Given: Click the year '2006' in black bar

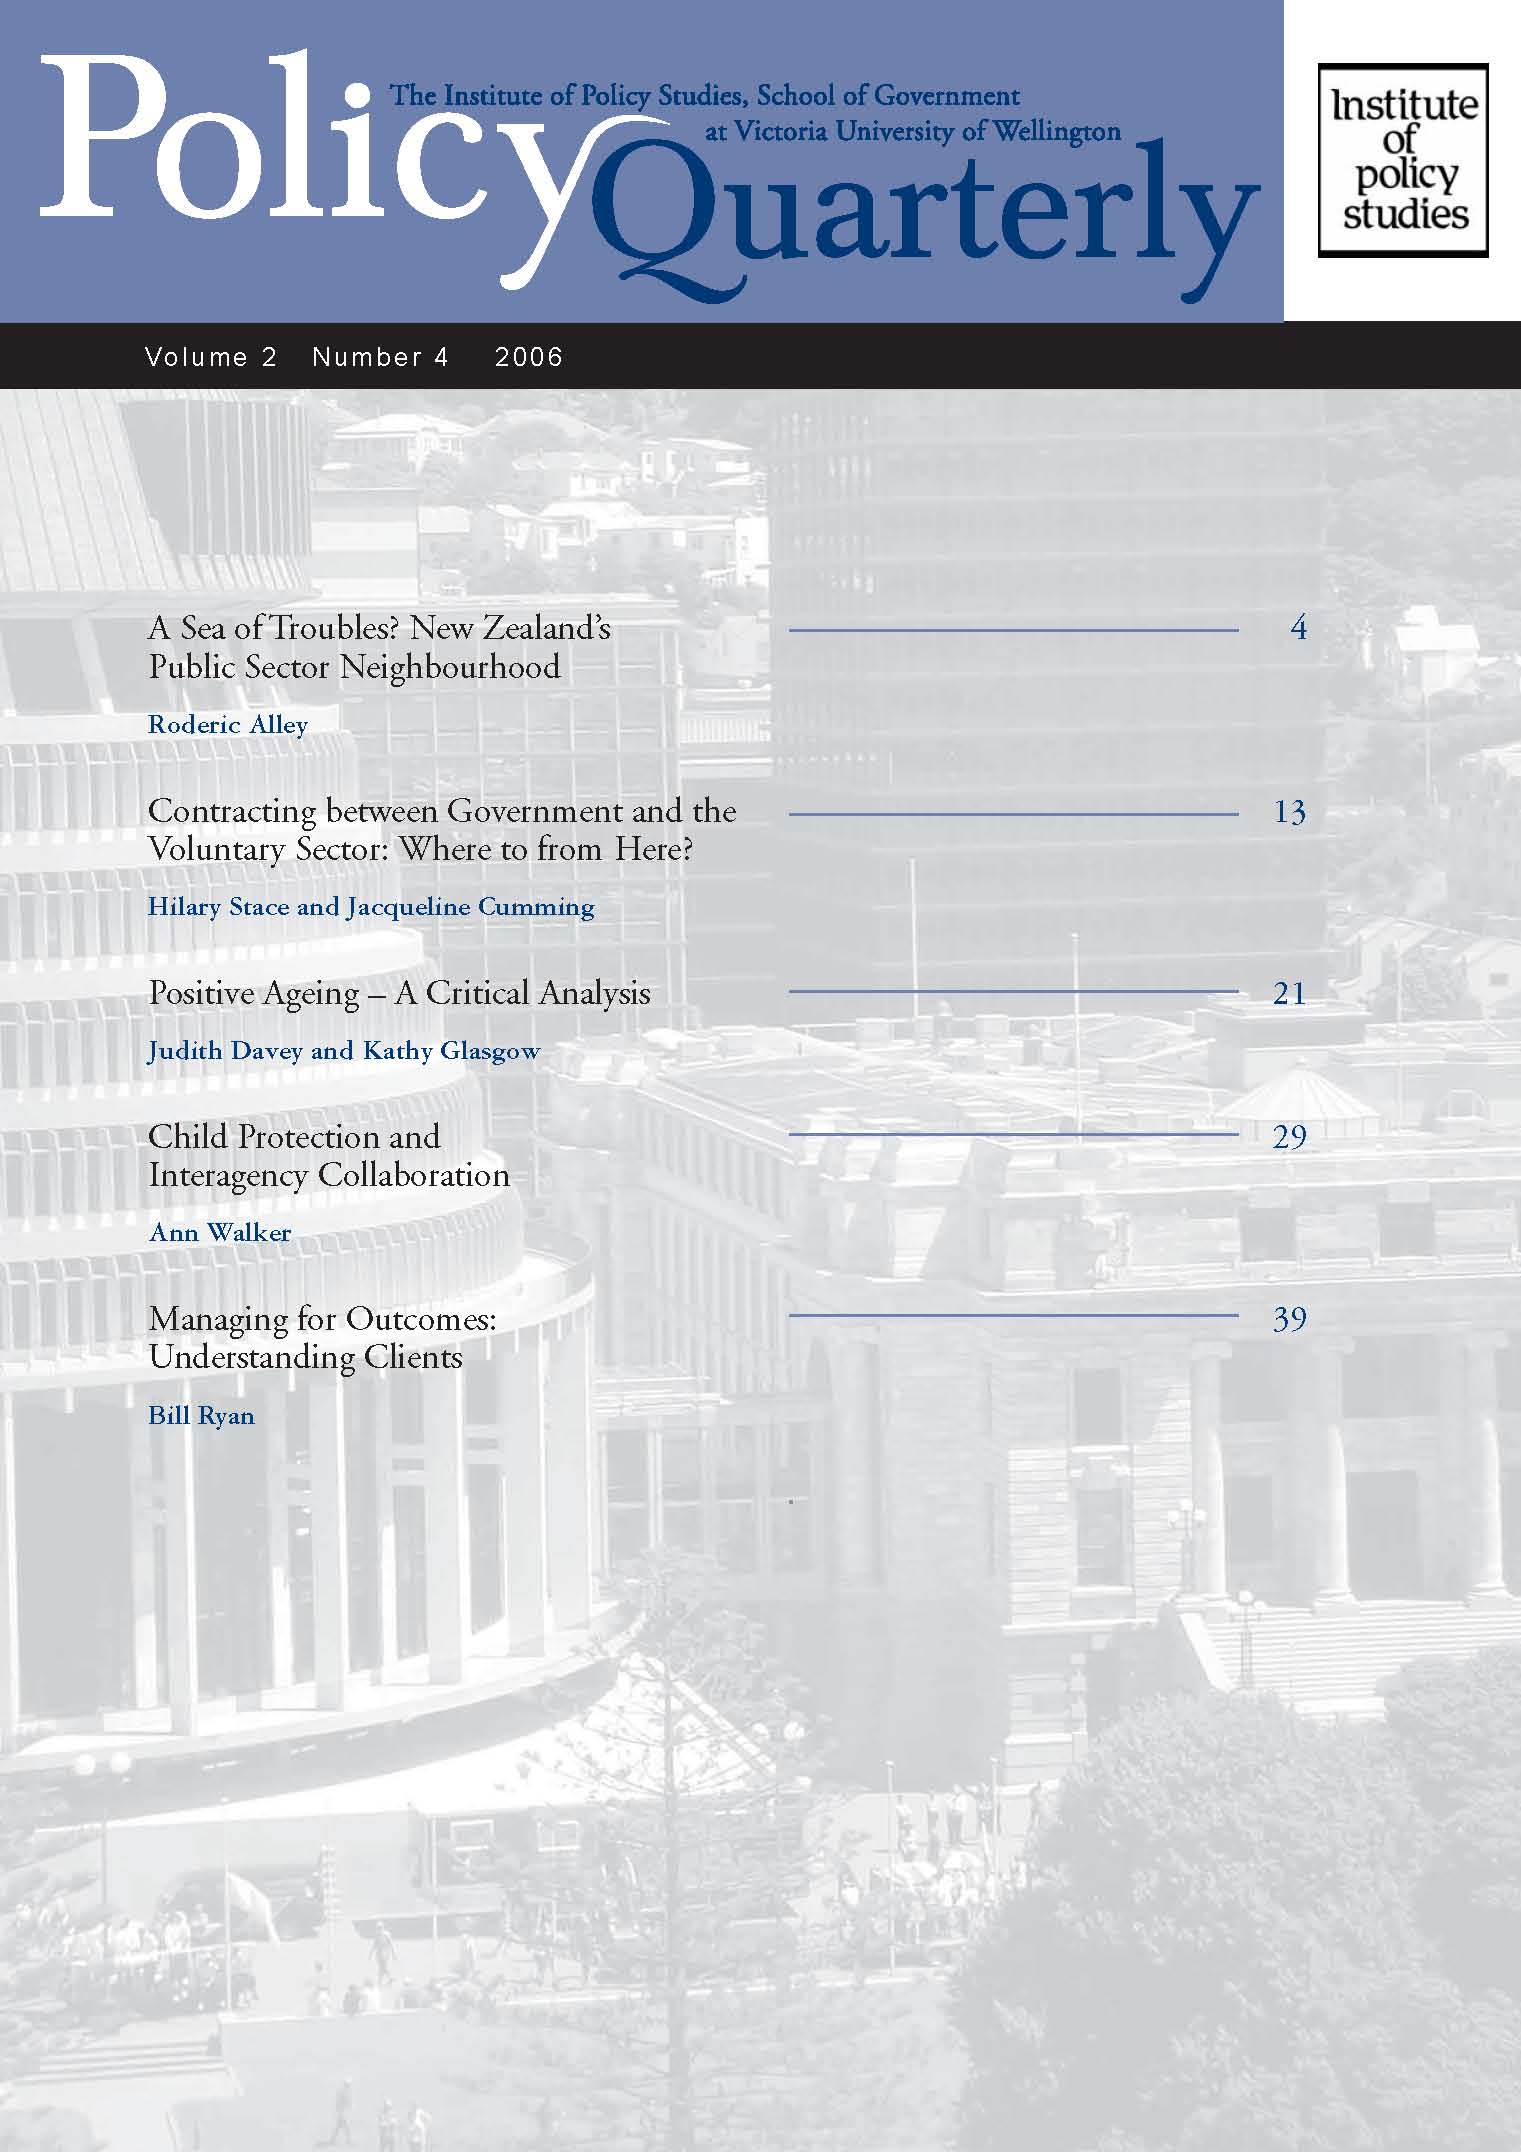Looking at the screenshot, I should pyautogui.click(x=529, y=357).
